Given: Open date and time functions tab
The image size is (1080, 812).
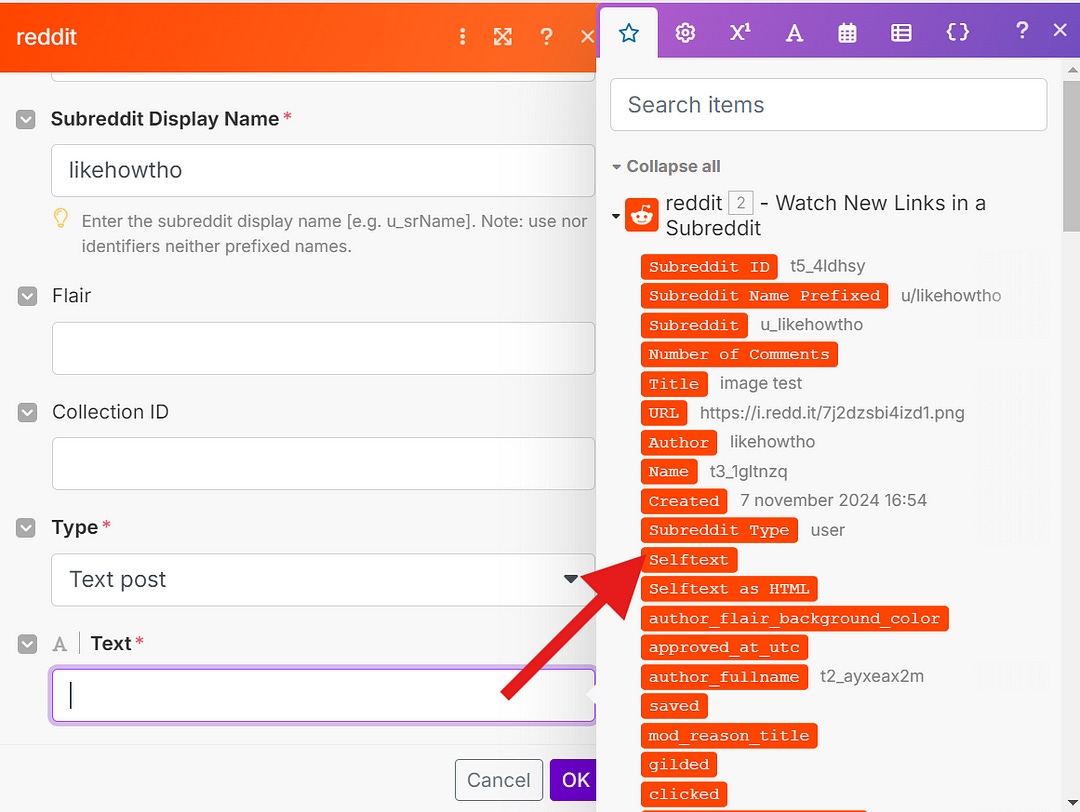Looking at the screenshot, I should coord(847,32).
